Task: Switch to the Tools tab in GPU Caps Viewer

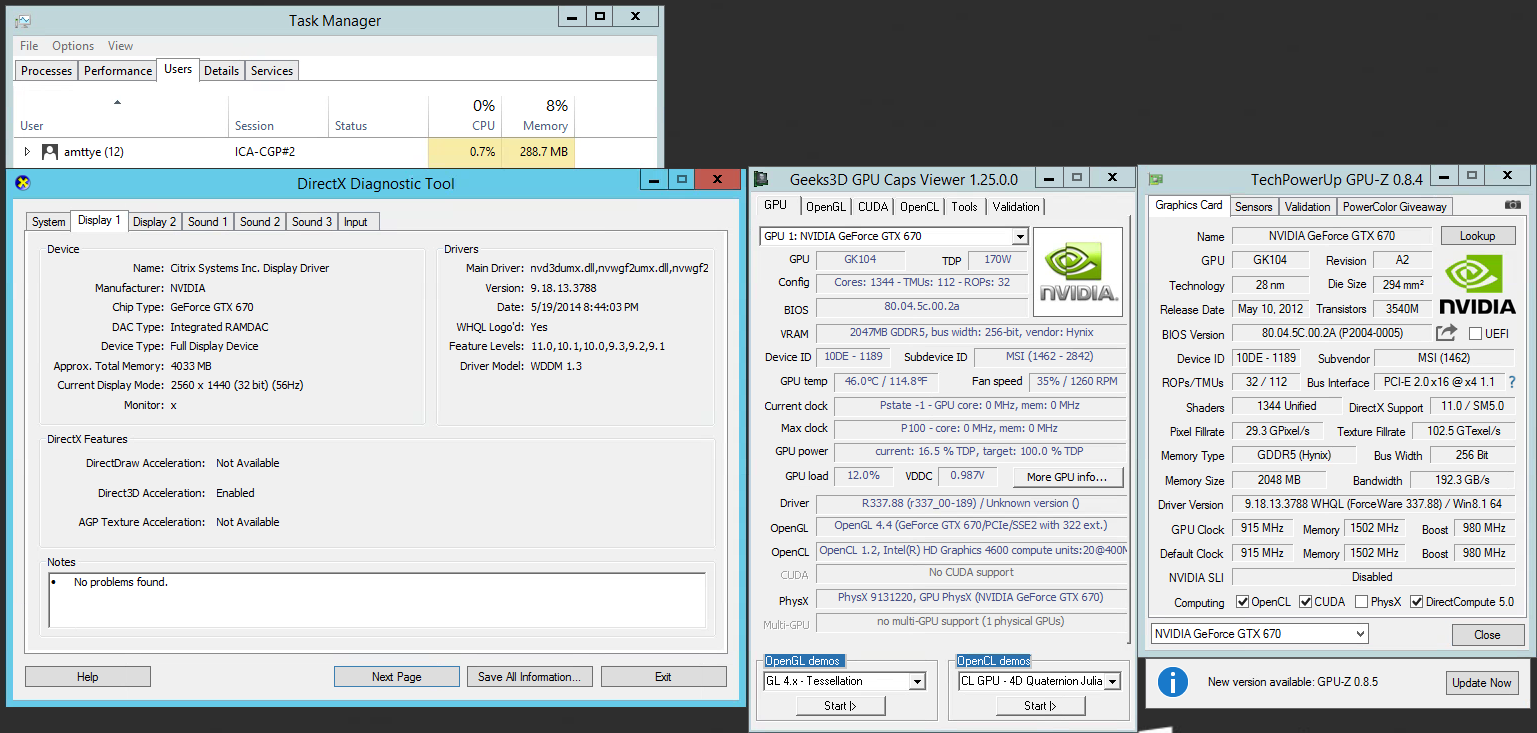Action: [x=965, y=207]
